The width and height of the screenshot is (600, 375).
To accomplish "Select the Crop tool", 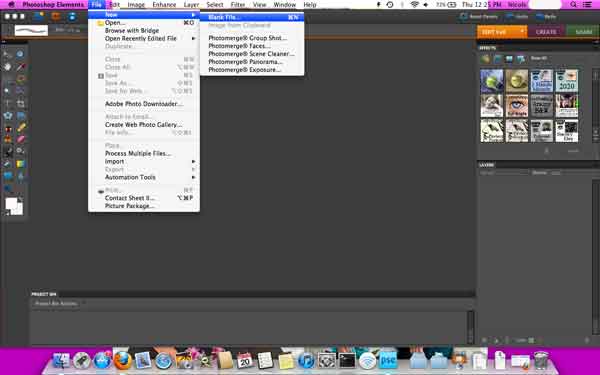I will pos(20,103).
